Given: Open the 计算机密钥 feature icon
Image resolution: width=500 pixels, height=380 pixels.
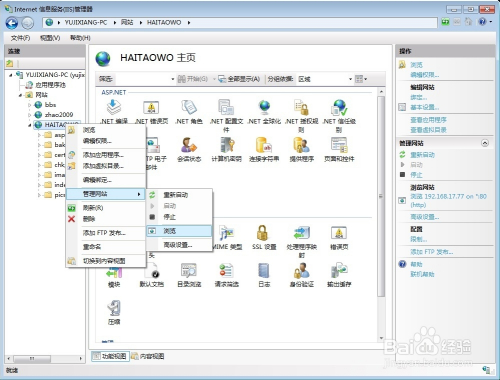Looking at the screenshot, I should pyautogui.click(x=226, y=145).
